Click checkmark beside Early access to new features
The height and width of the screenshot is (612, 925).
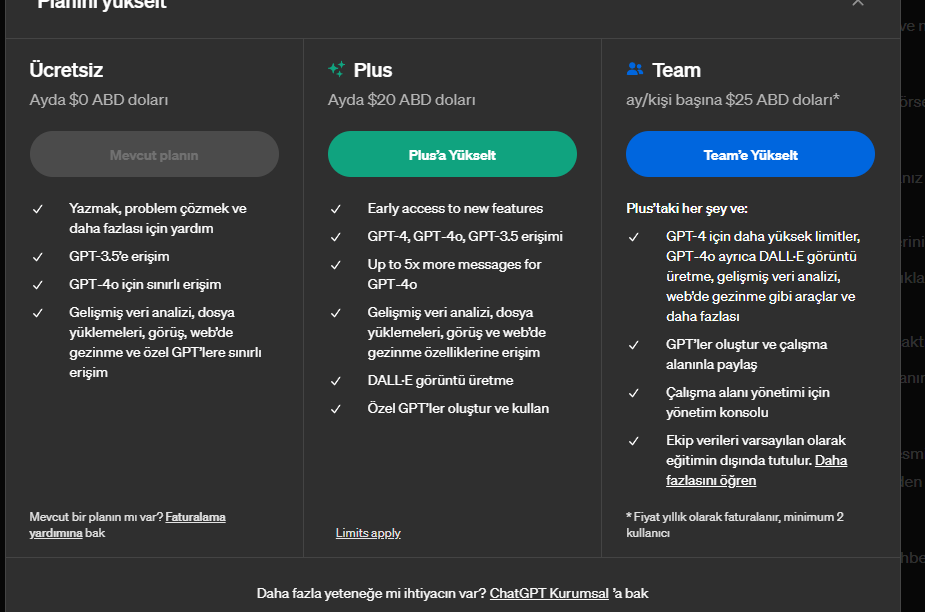click(336, 209)
